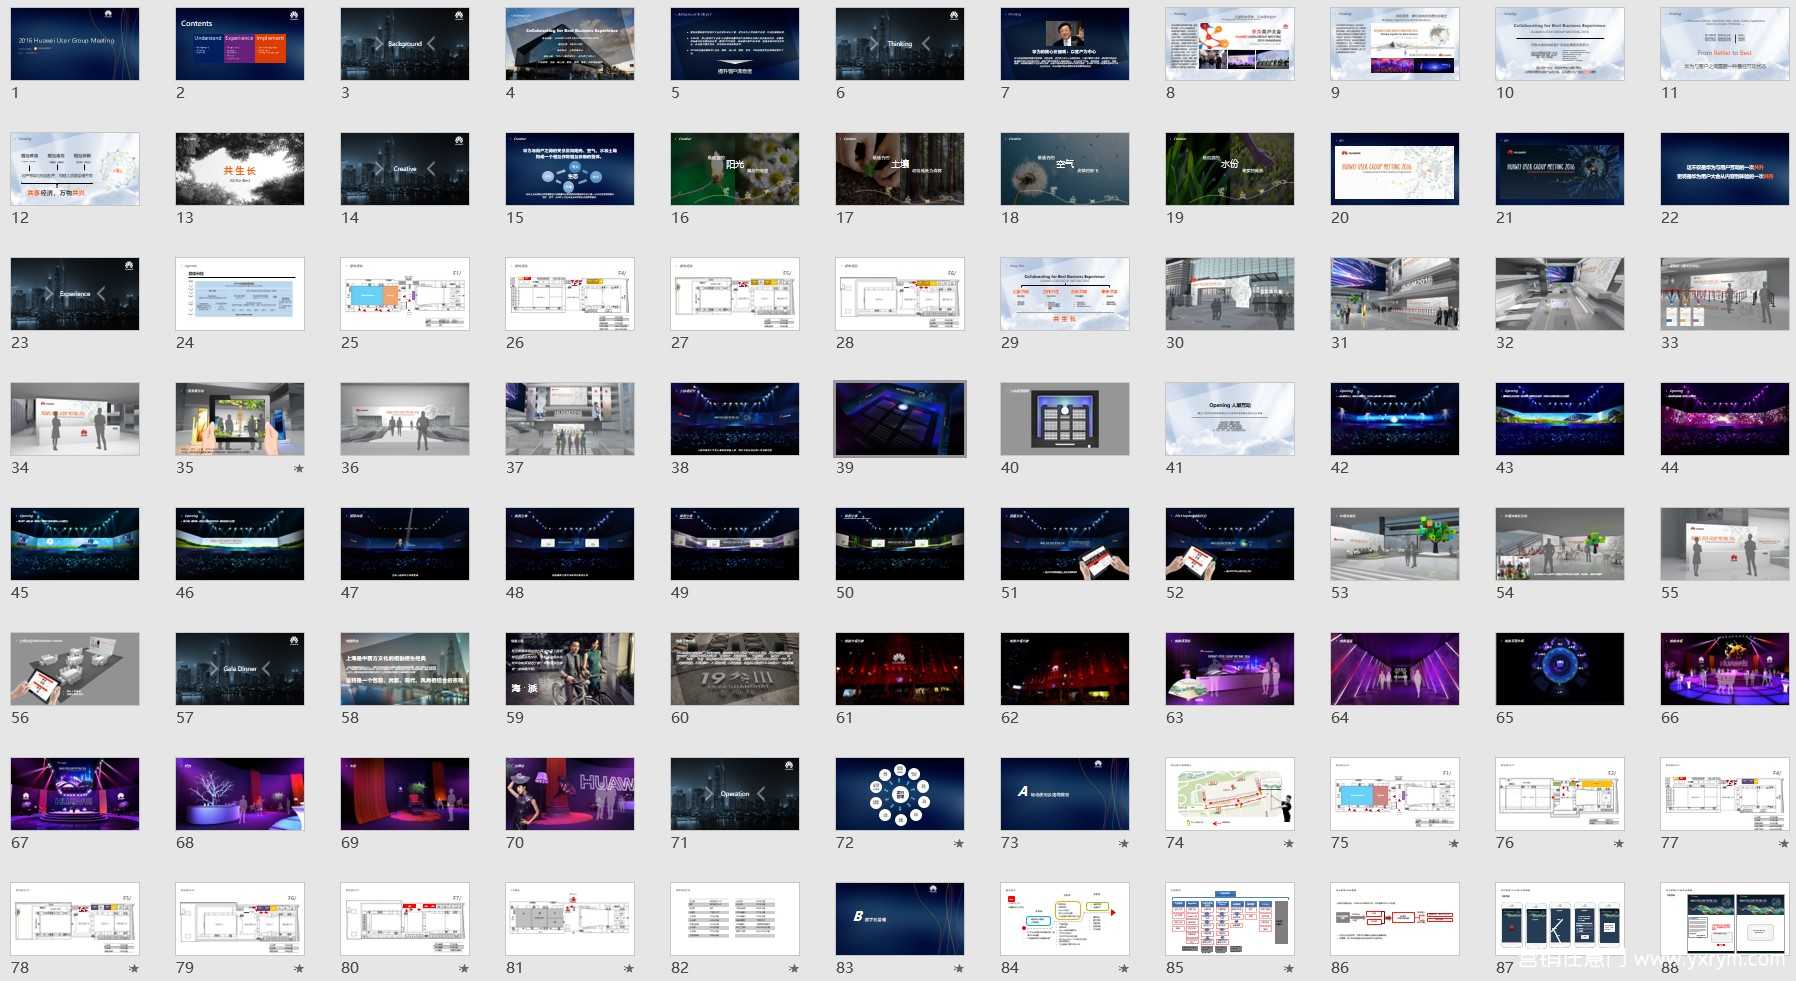
Task: Select slide 40 gray tablet thumbnail
Action: pyautogui.click(x=1065, y=419)
